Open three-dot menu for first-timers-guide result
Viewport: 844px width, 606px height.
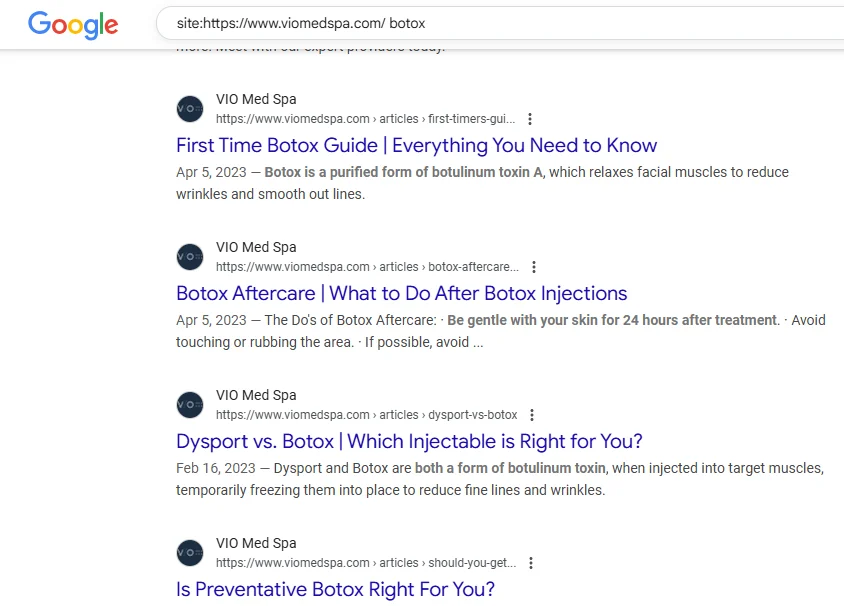[x=530, y=119]
